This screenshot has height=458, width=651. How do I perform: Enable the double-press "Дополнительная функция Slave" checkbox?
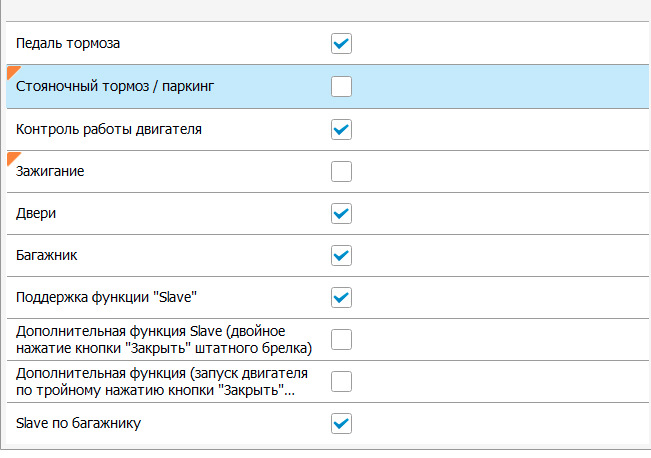point(342,339)
